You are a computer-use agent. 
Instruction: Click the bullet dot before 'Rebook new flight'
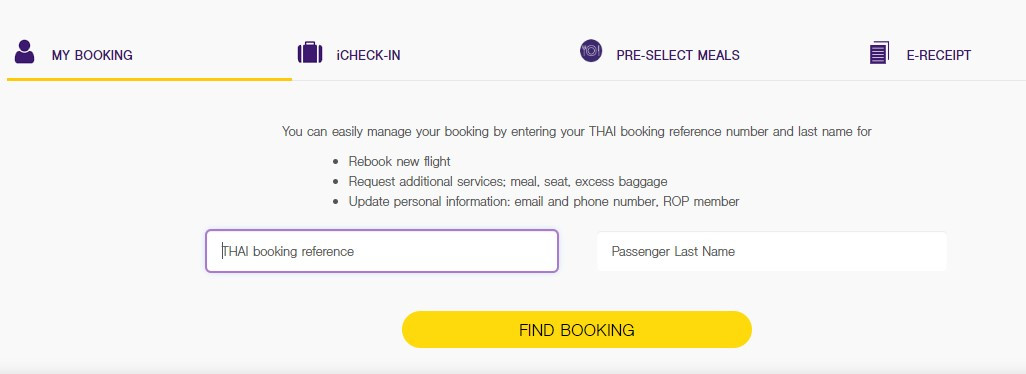[336, 162]
